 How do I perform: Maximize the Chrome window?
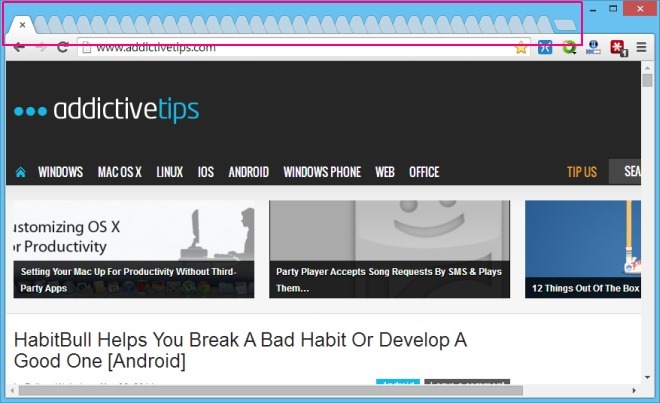613,9
